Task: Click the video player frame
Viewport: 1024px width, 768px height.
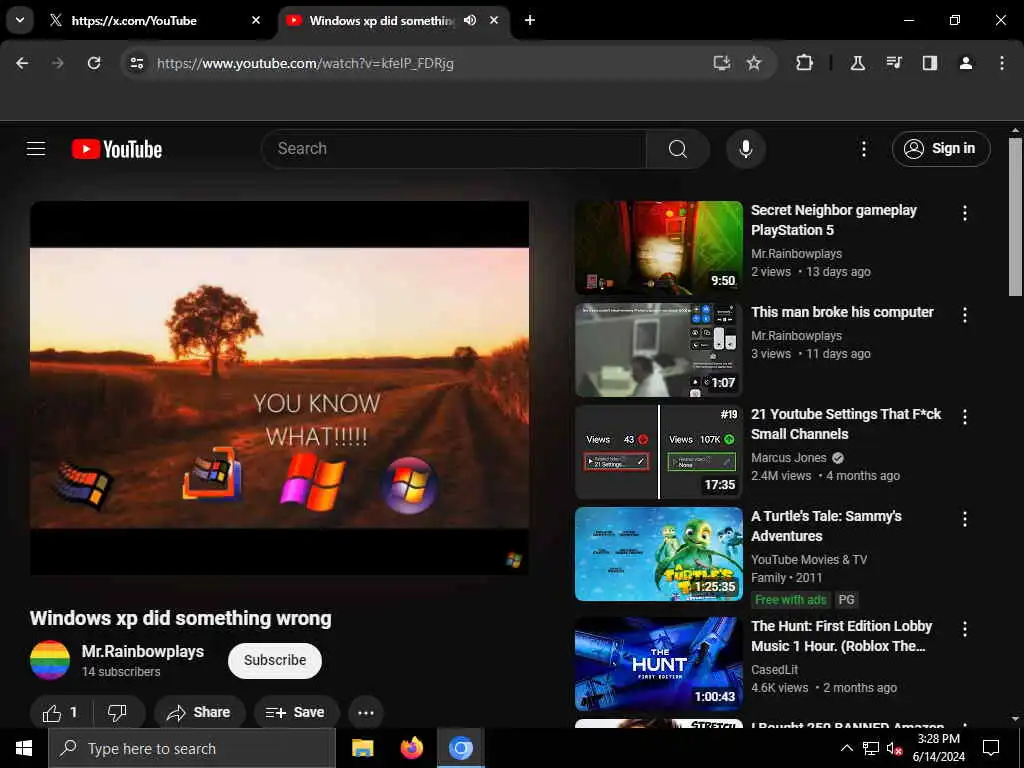Action: coord(280,388)
